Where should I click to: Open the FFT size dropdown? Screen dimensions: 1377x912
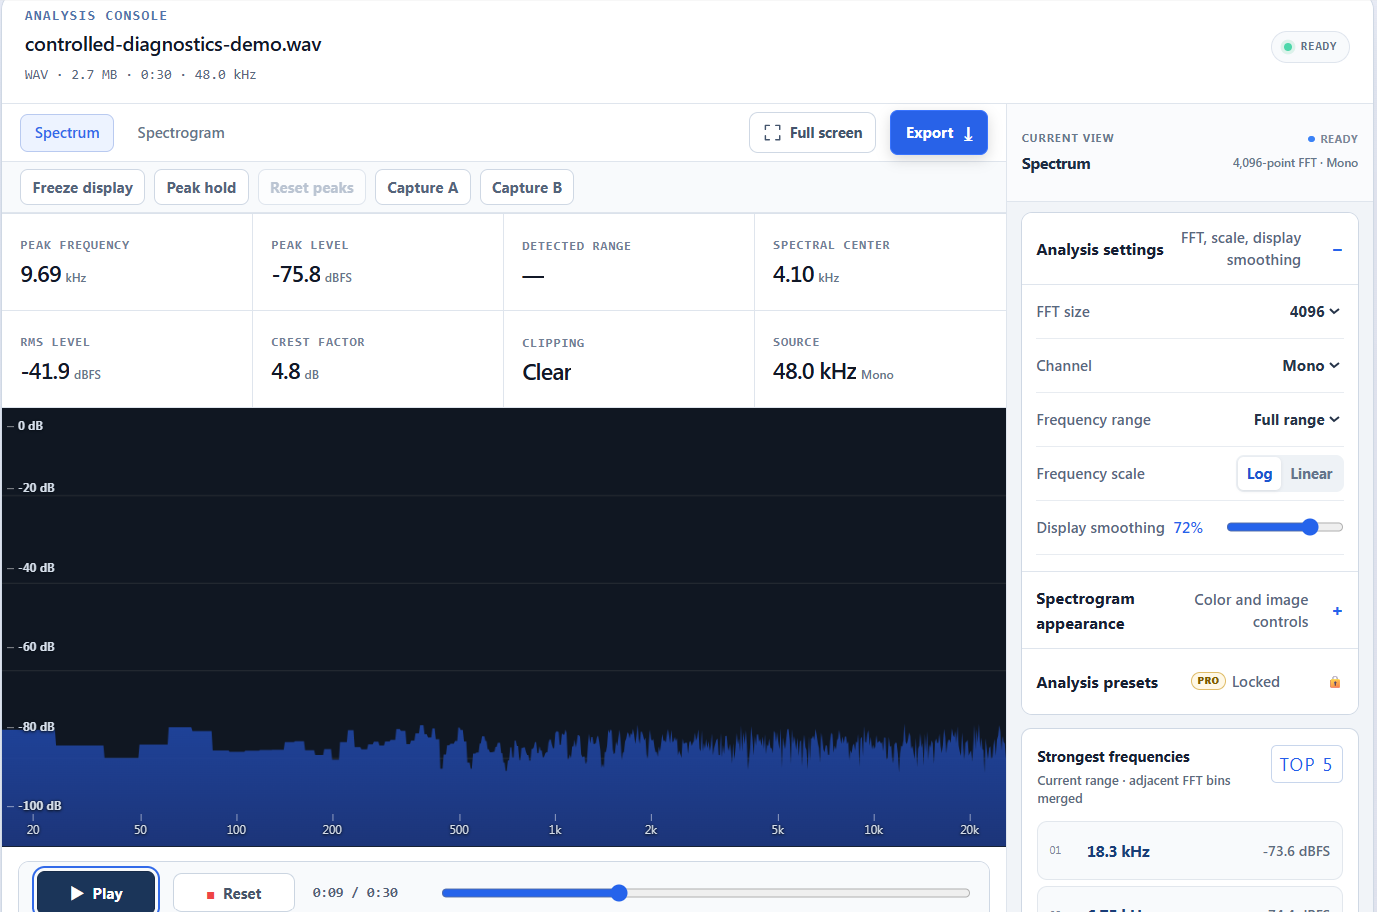[x=1314, y=312]
